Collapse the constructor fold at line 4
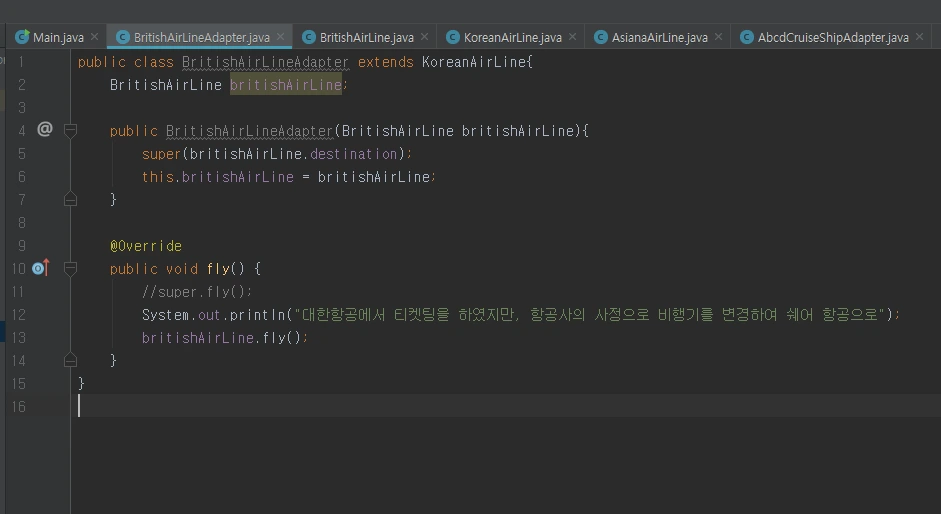 [x=70, y=130]
